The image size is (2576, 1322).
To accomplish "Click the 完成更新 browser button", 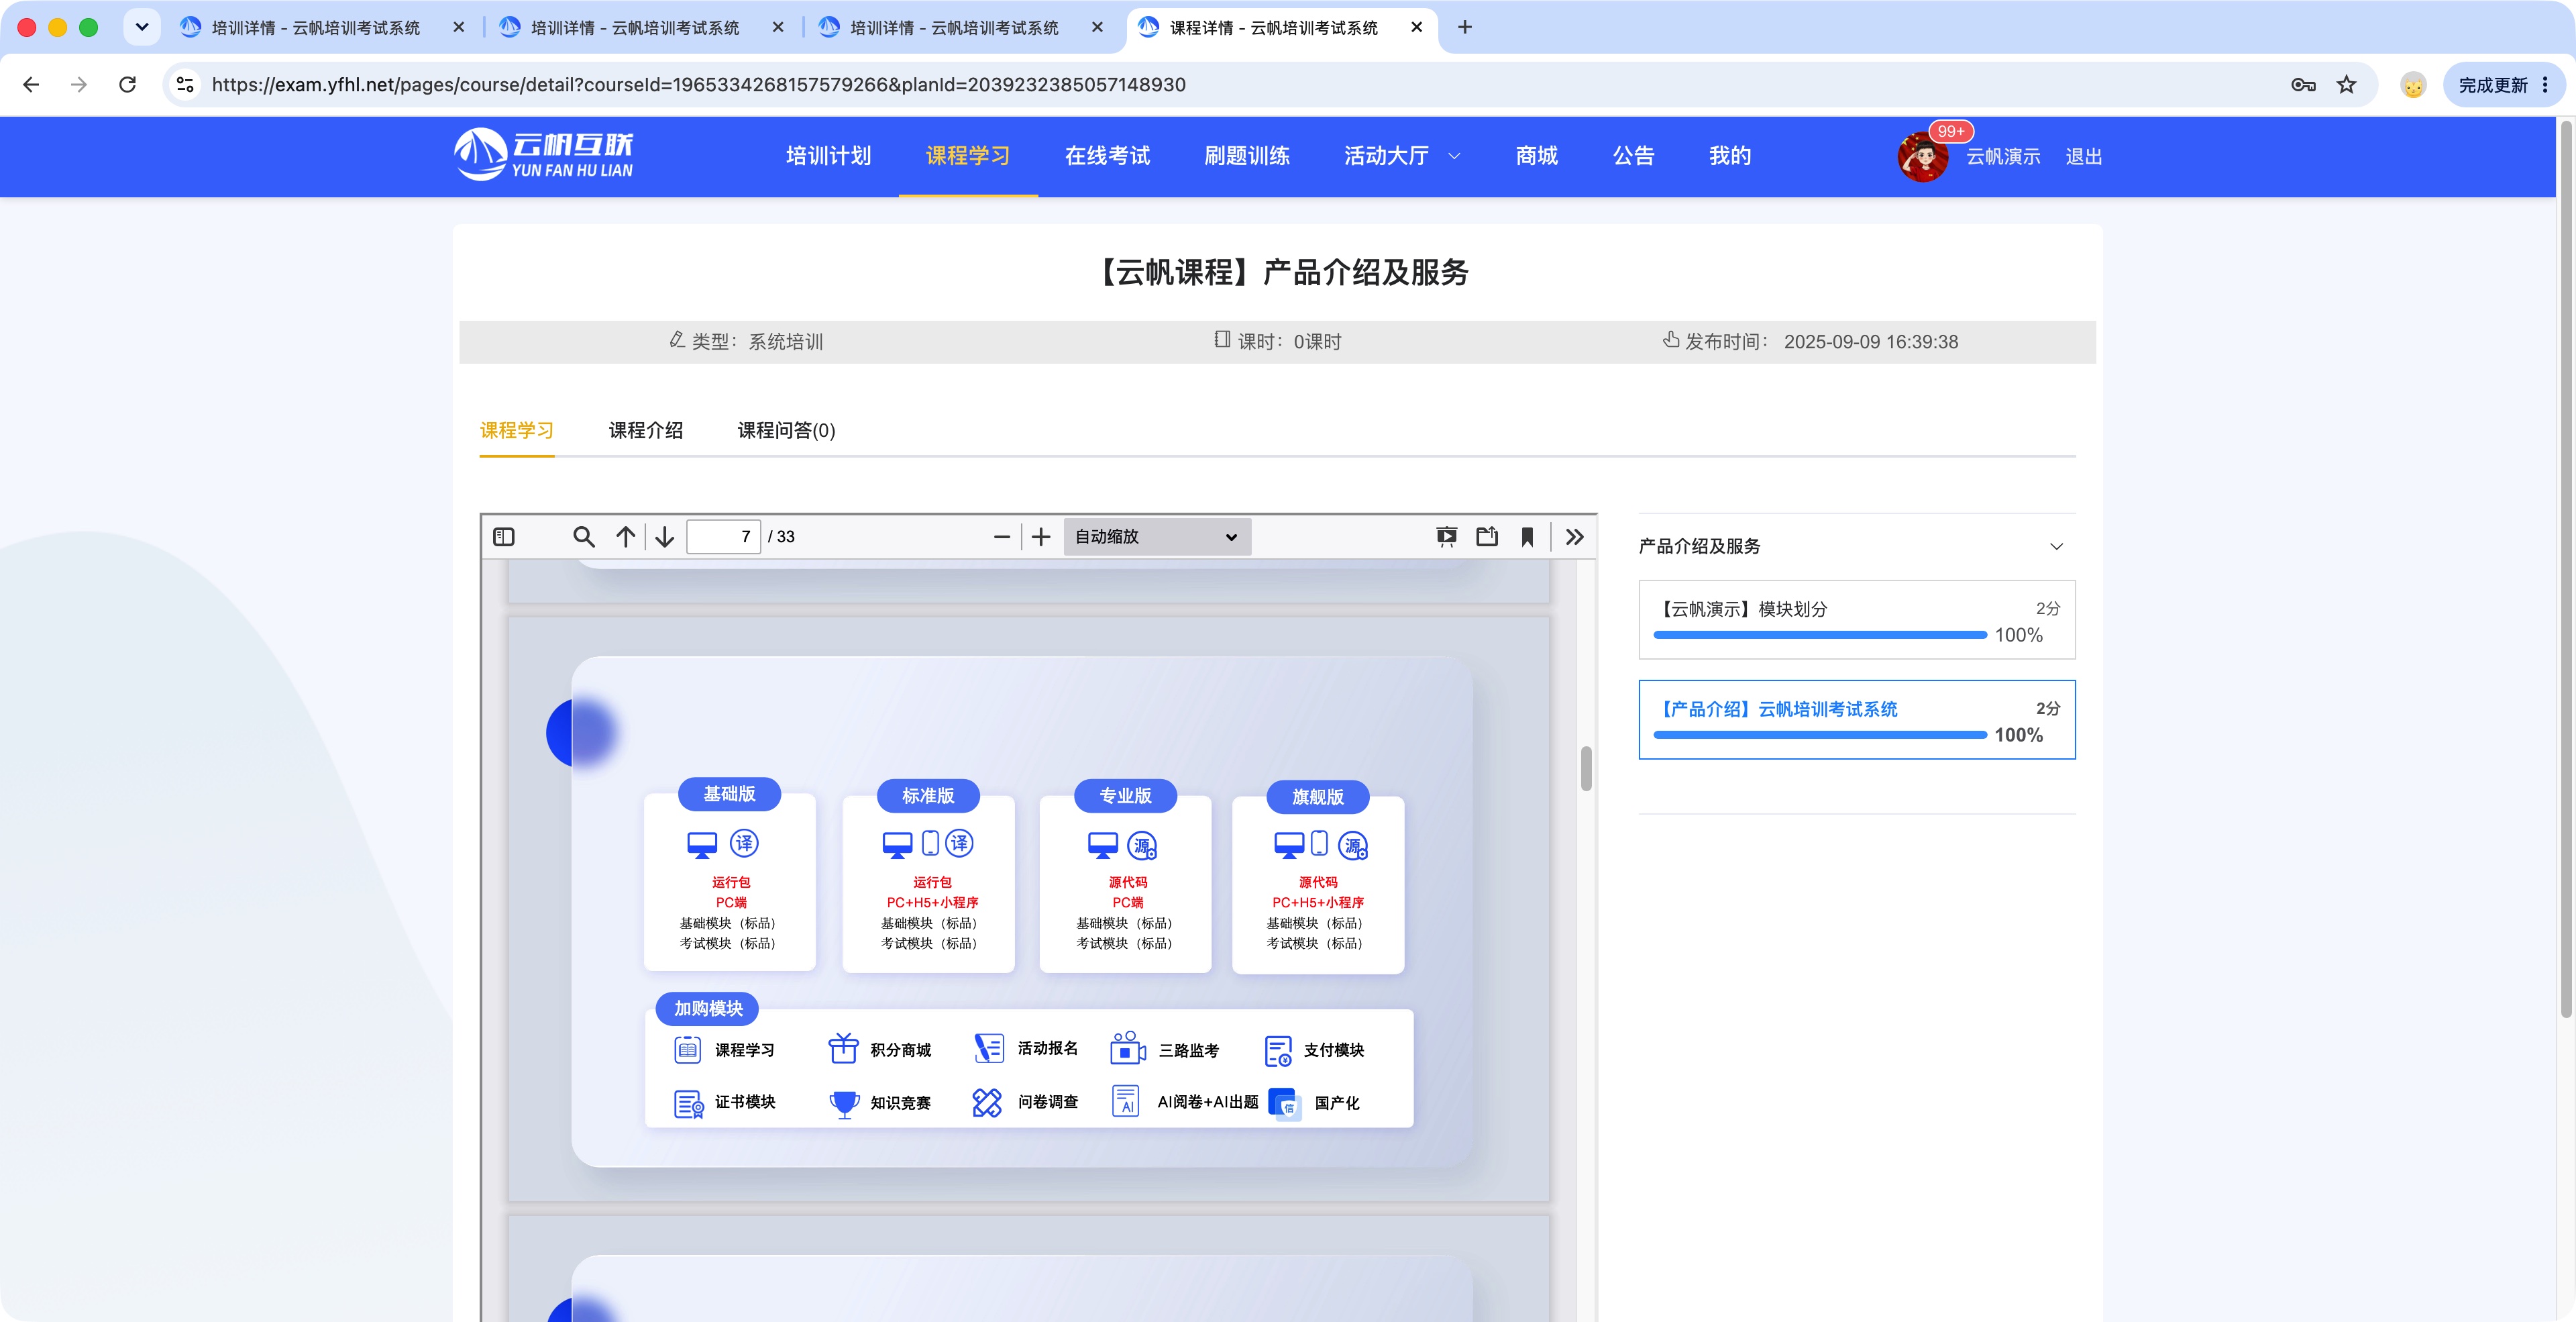I will 2503,85.
